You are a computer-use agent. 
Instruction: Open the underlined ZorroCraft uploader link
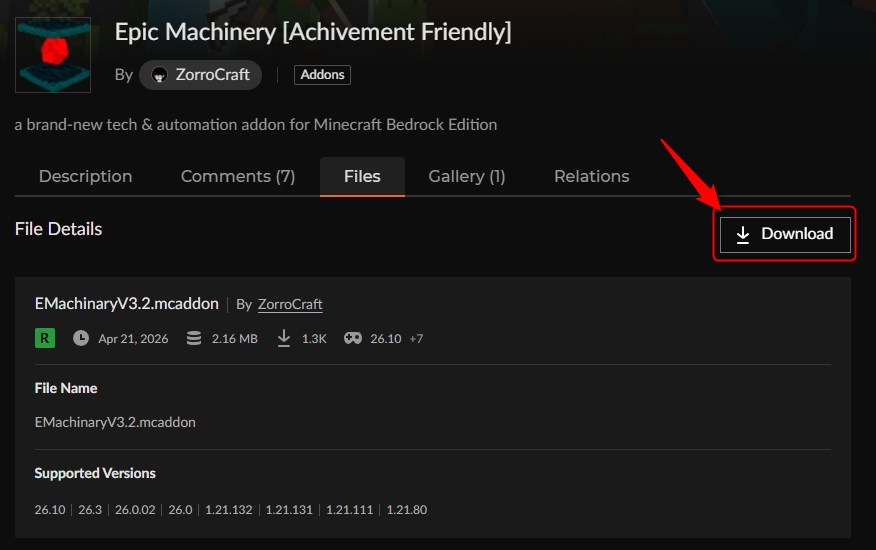point(290,304)
